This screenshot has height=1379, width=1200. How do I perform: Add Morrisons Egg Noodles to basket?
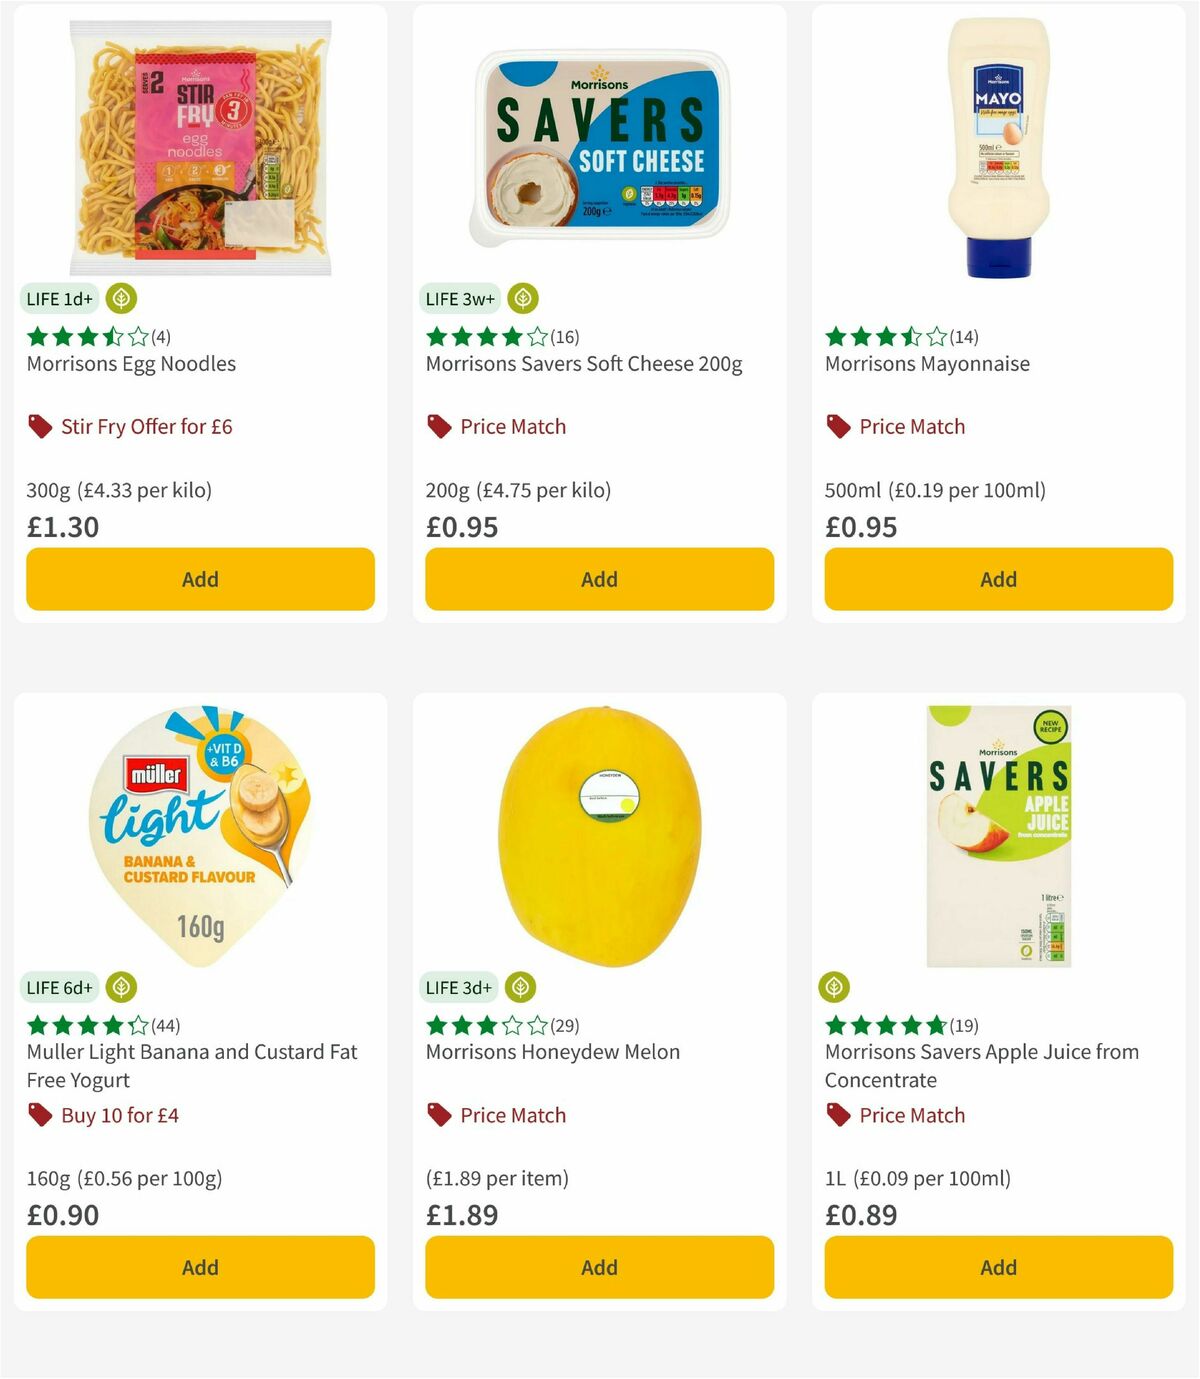pos(199,578)
